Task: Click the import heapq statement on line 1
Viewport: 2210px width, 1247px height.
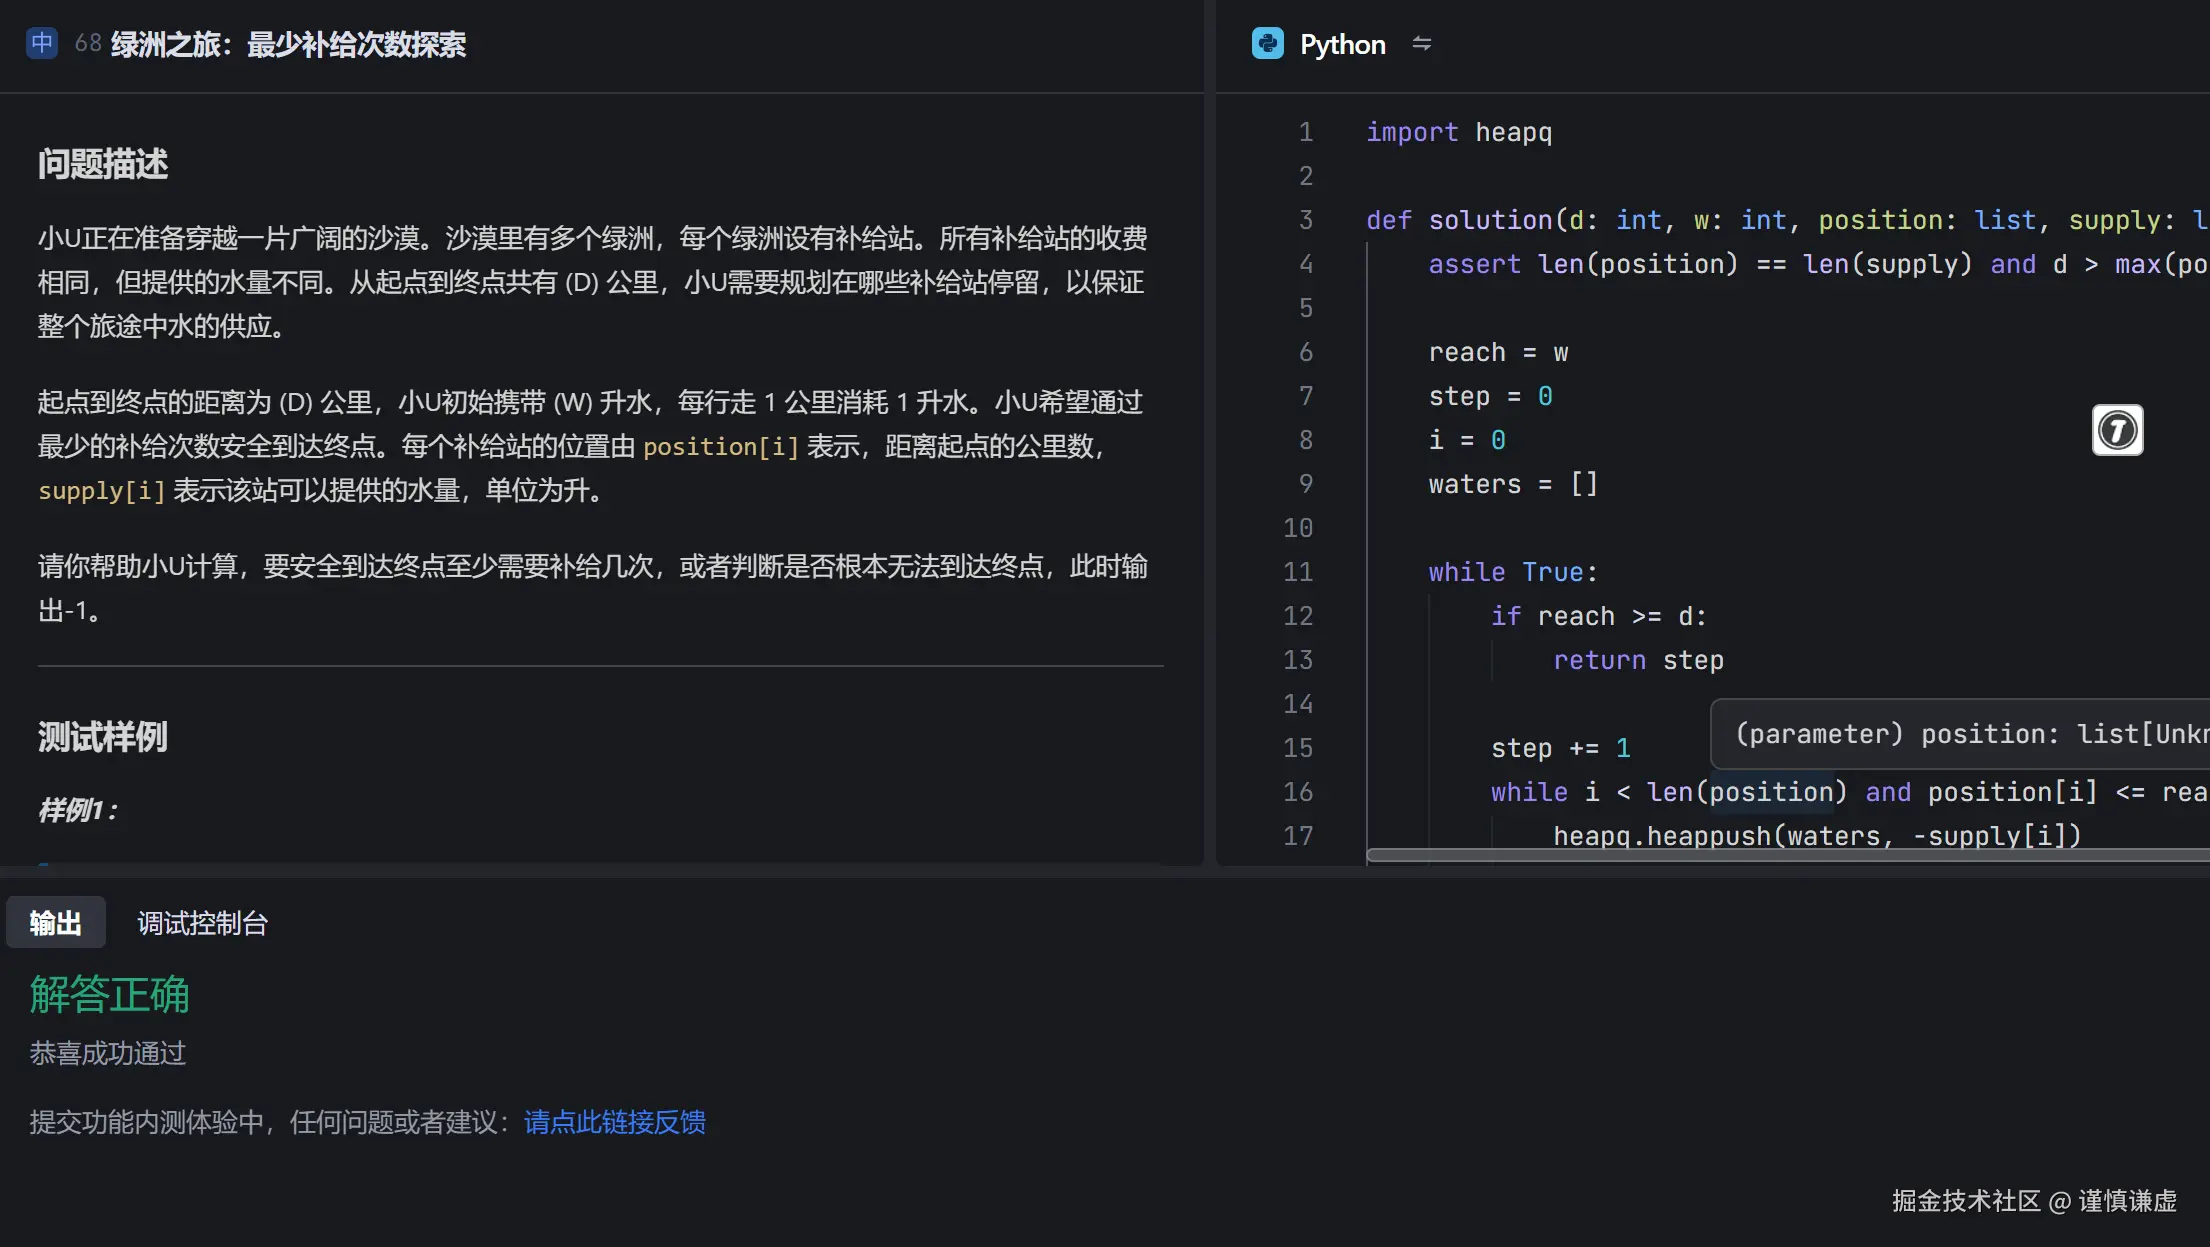Action: (1458, 131)
